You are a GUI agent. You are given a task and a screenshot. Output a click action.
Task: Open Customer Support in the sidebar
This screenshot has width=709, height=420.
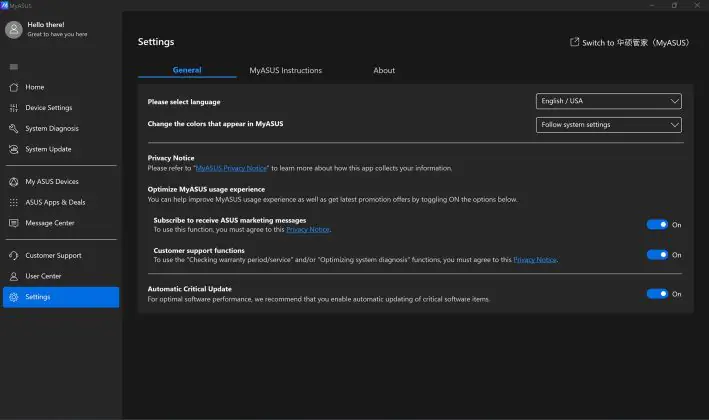[53, 255]
